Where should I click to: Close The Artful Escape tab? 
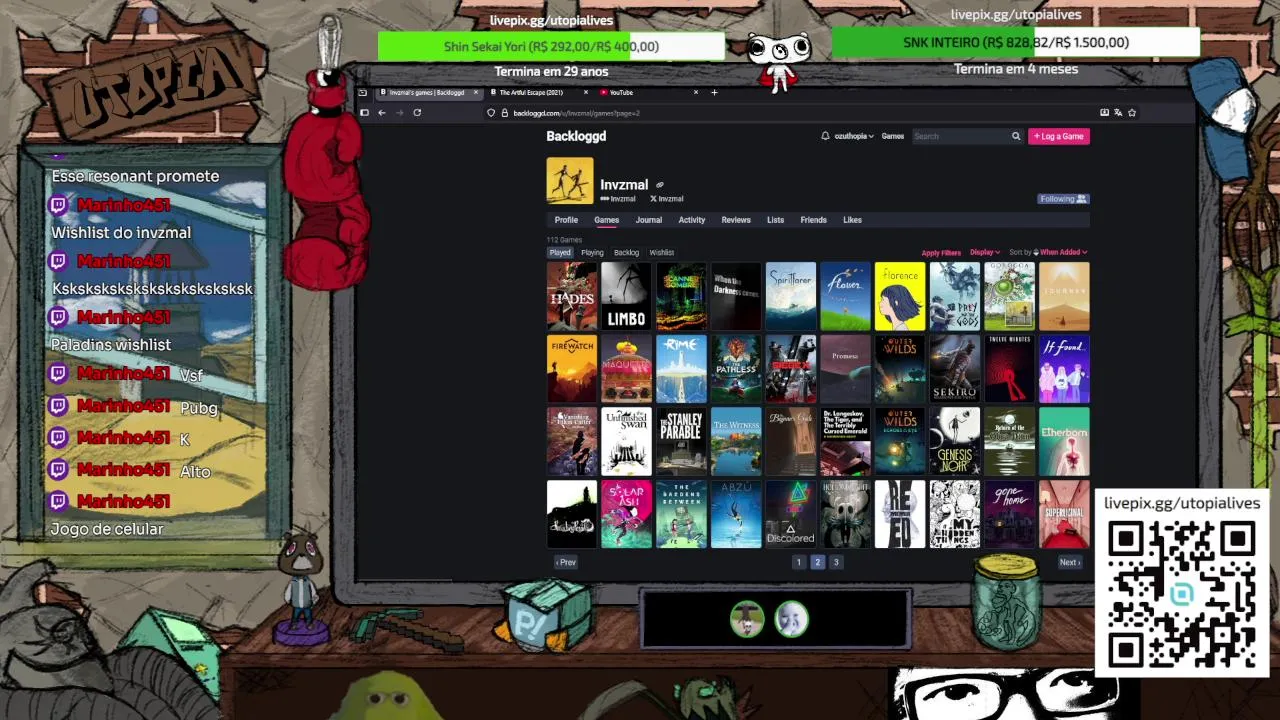coord(586,92)
